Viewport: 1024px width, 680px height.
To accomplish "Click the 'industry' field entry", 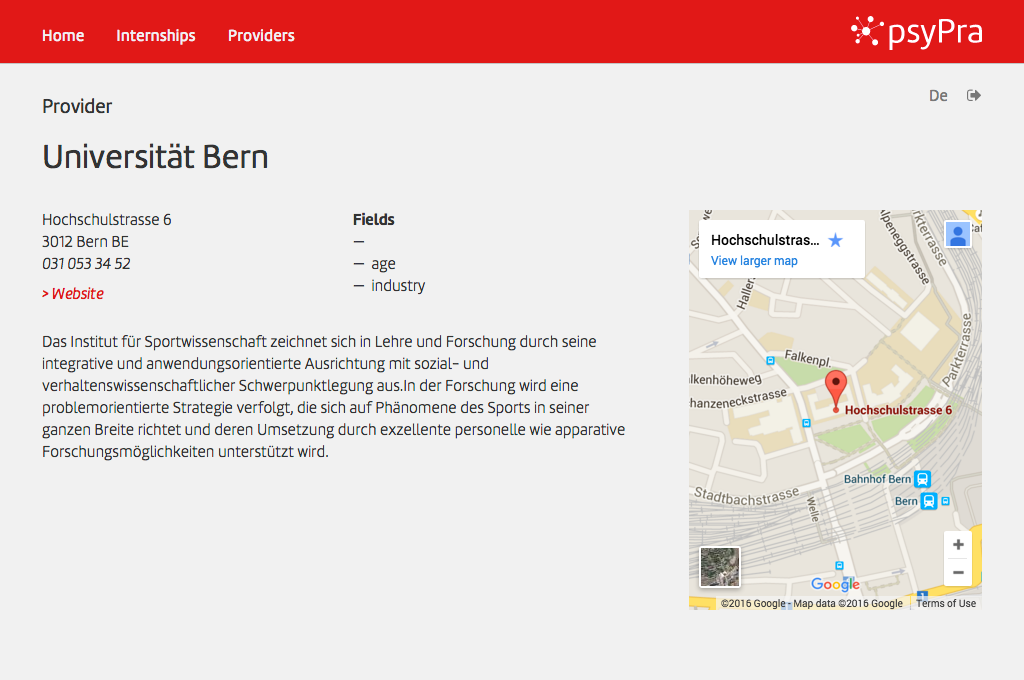I will (x=398, y=286).
